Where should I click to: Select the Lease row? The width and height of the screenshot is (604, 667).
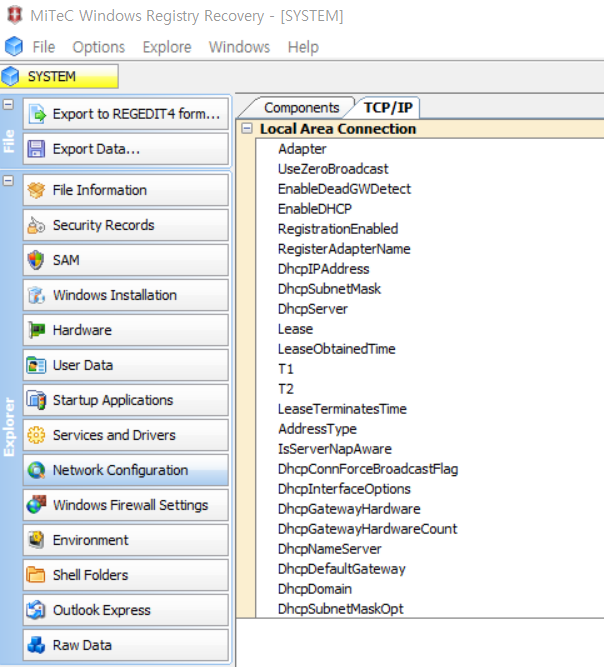(x=430, y=329)
